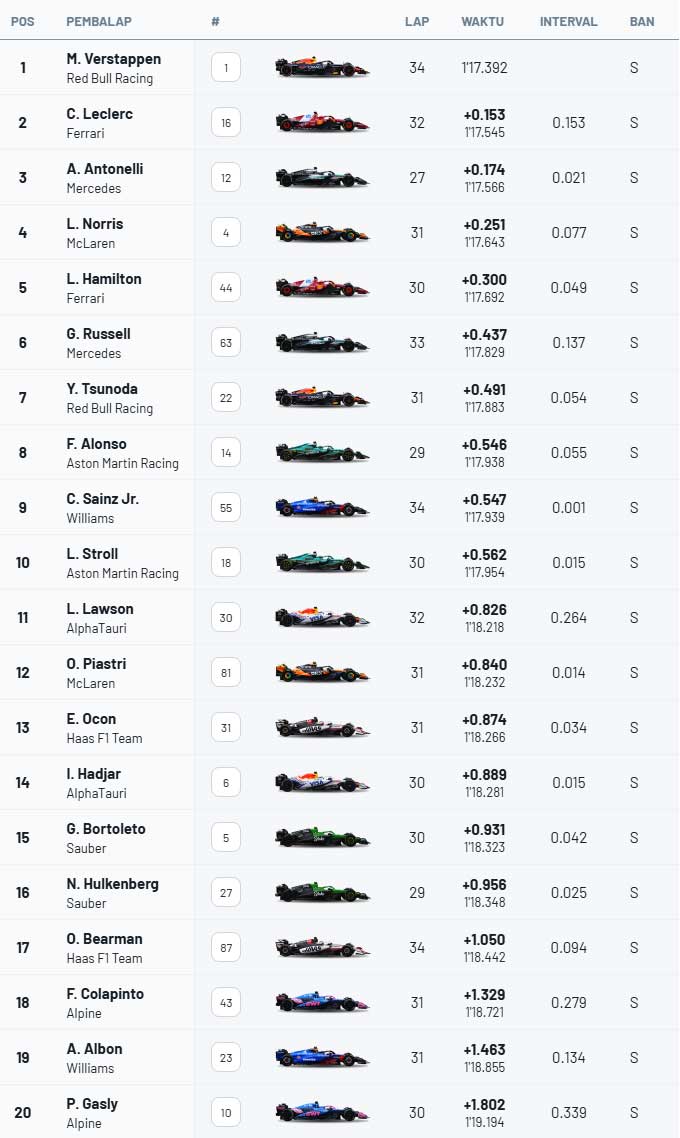Click Alonso's Aston Martin car image

click(x=322, y=453)
